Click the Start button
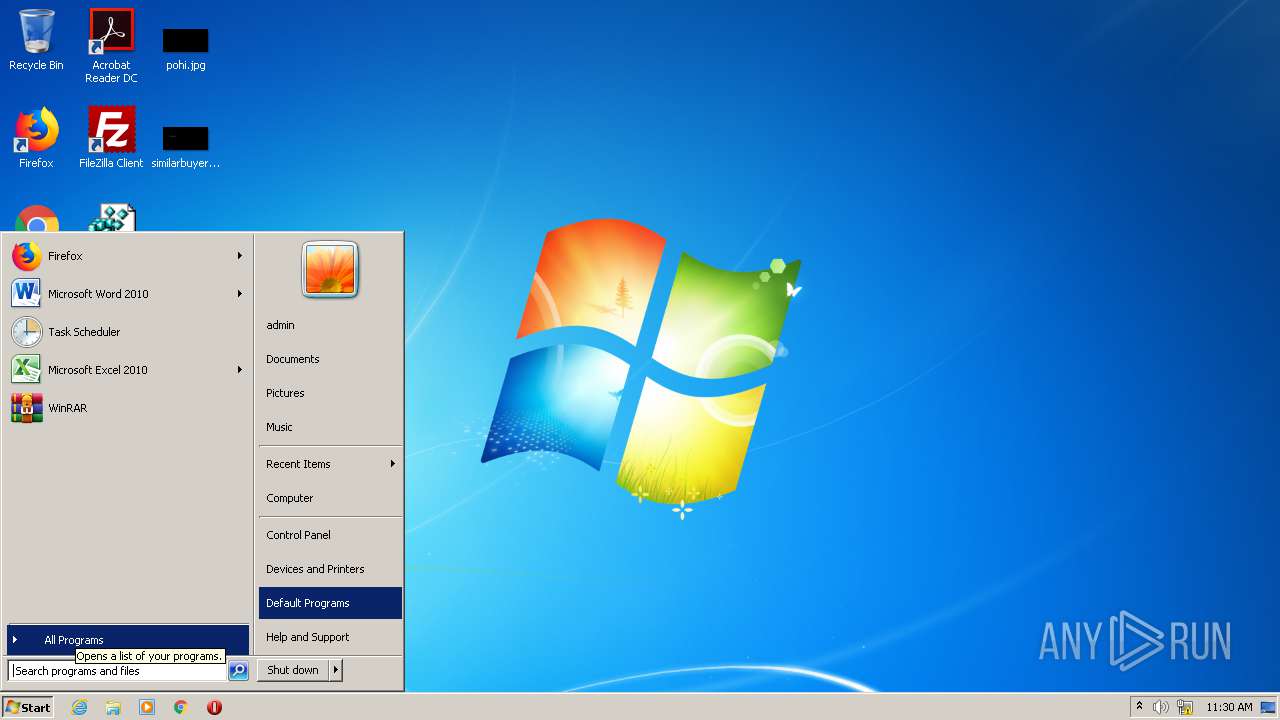The height and width of the screenshot is (720, 1280). pyautogui.click(x=28, y=707)
